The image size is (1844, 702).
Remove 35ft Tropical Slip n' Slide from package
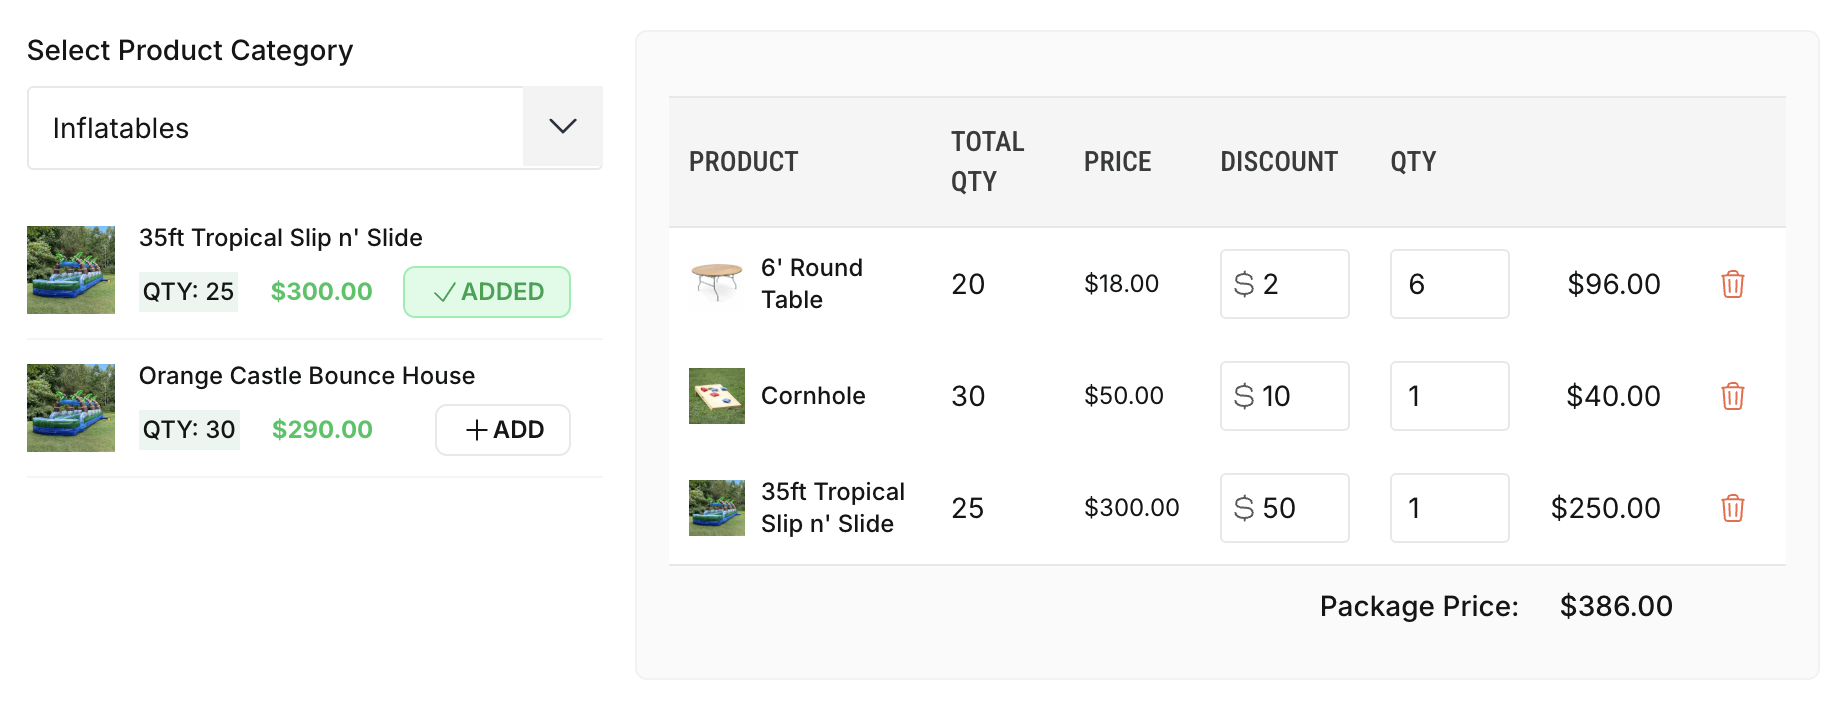coord(1732,508)
